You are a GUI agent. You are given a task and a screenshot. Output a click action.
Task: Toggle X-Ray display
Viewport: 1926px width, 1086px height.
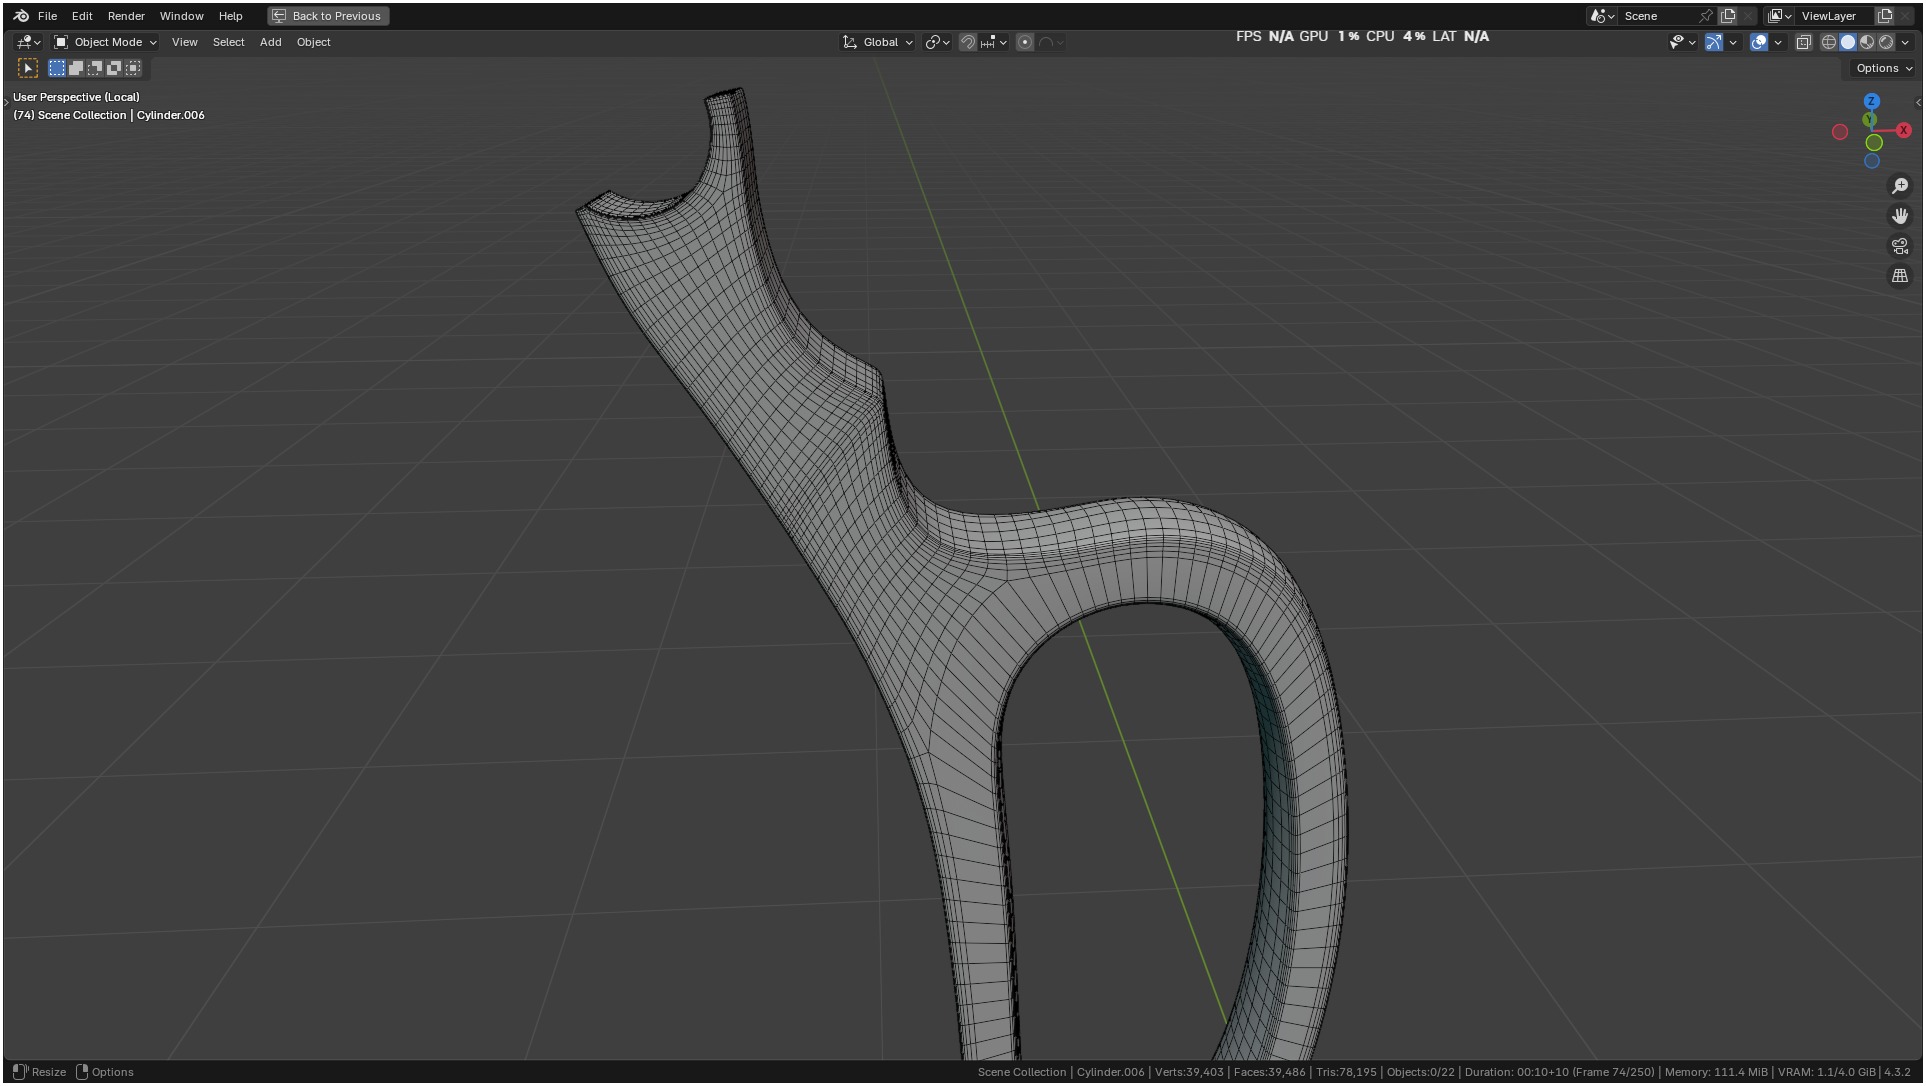[x=1804, y=42]
